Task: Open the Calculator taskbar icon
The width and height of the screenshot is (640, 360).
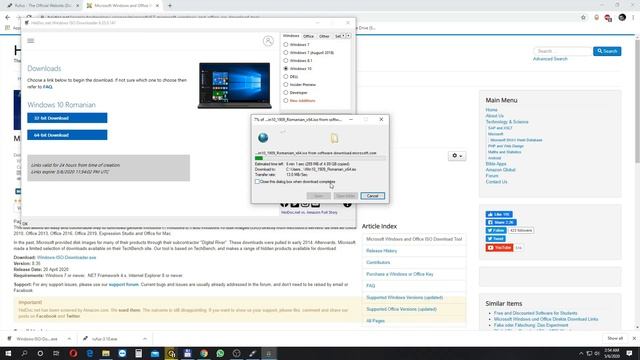Action: [x=138, y=353]
